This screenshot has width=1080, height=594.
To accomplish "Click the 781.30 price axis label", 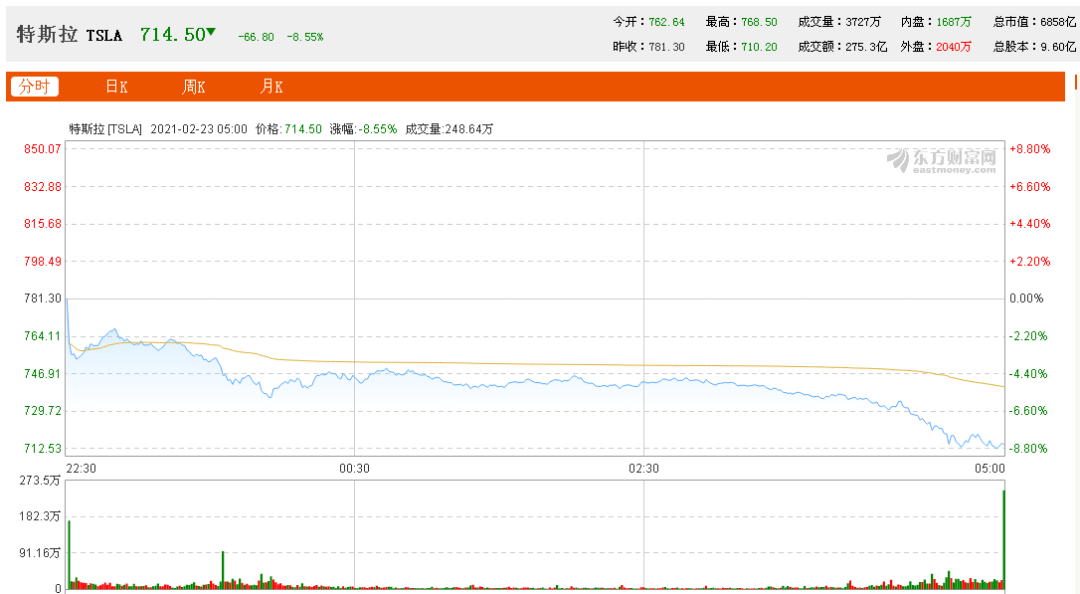I will [x=43, y=298].
